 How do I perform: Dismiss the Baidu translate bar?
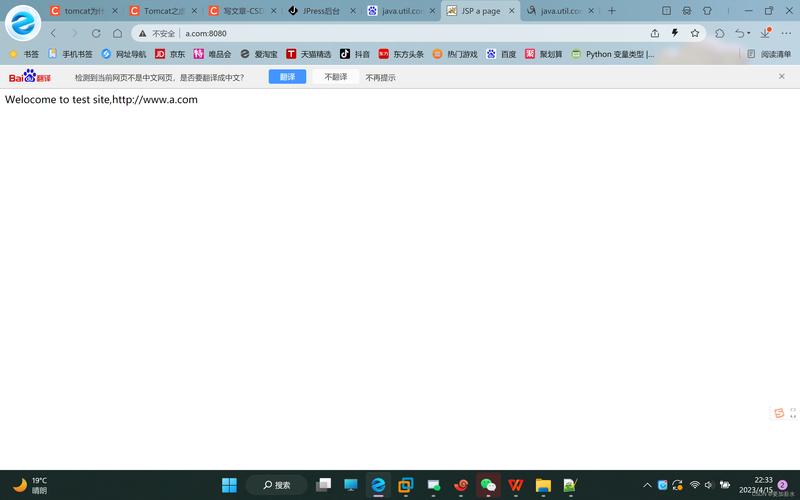(782, 76)
